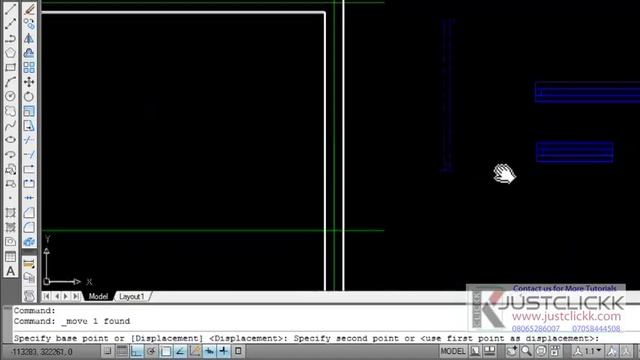Select the Ellipse tool

click(x=10, y=140)
